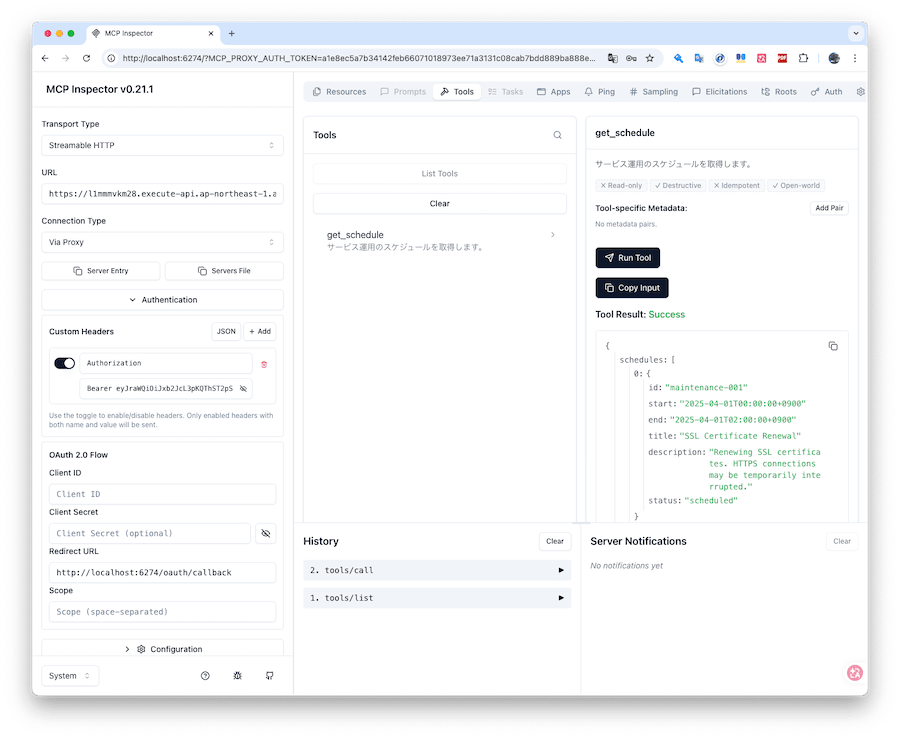Switch custom headers to JSON mode
The height and width of the screenshot is (738, 900).
226,331
